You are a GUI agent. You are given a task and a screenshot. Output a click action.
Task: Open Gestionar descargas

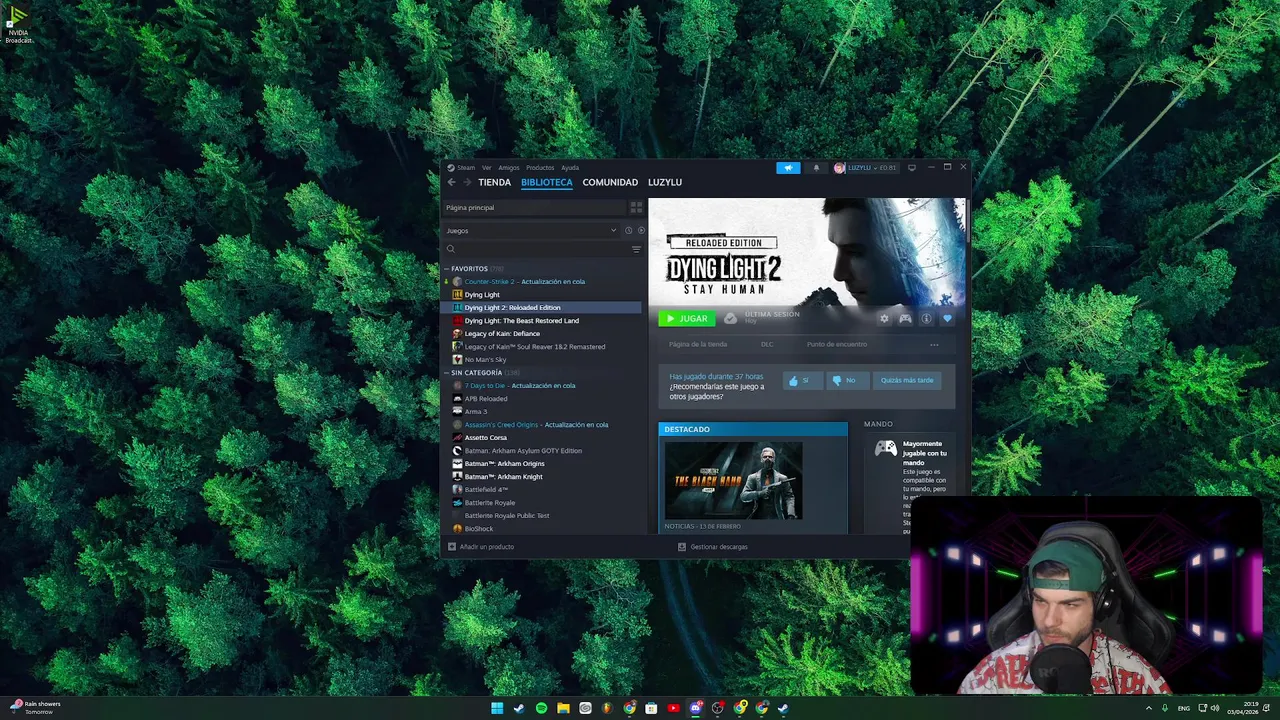click(x=713, y=547)
